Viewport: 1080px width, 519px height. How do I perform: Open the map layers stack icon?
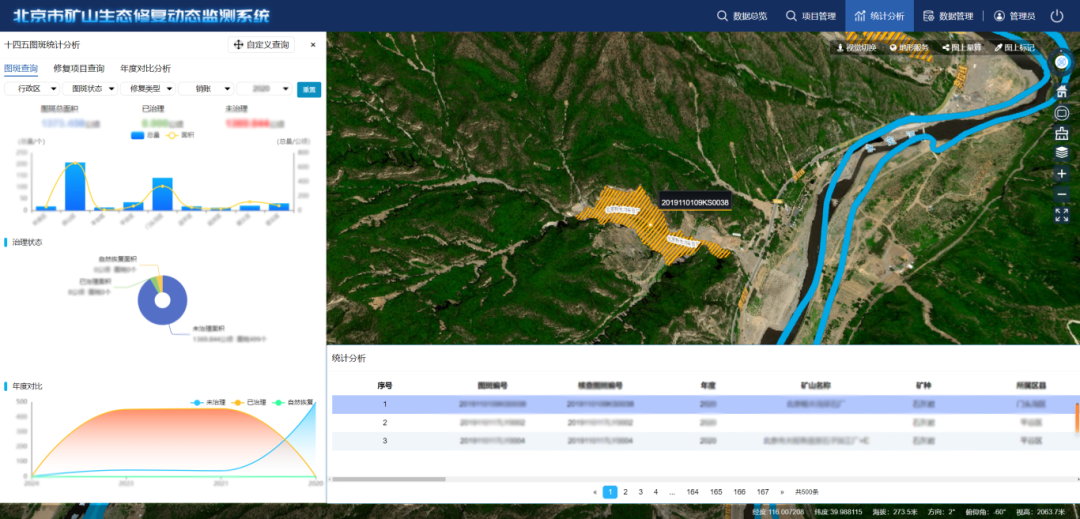click(1061, 153)
